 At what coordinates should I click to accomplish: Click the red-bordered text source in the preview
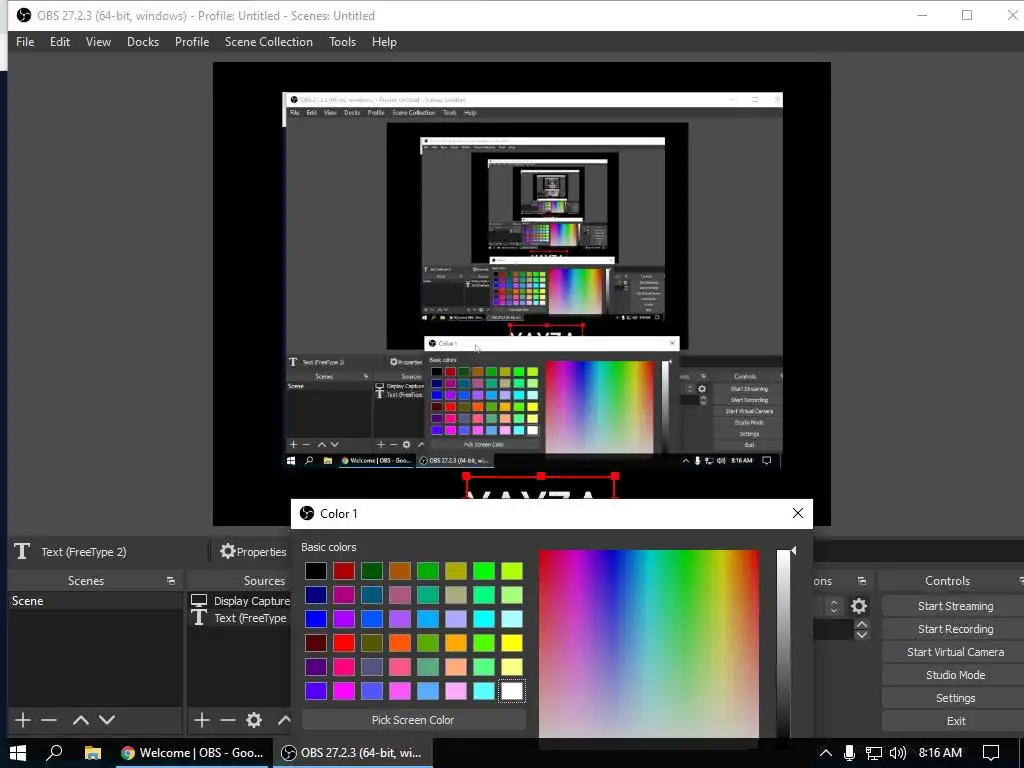[x=540, y=487]
